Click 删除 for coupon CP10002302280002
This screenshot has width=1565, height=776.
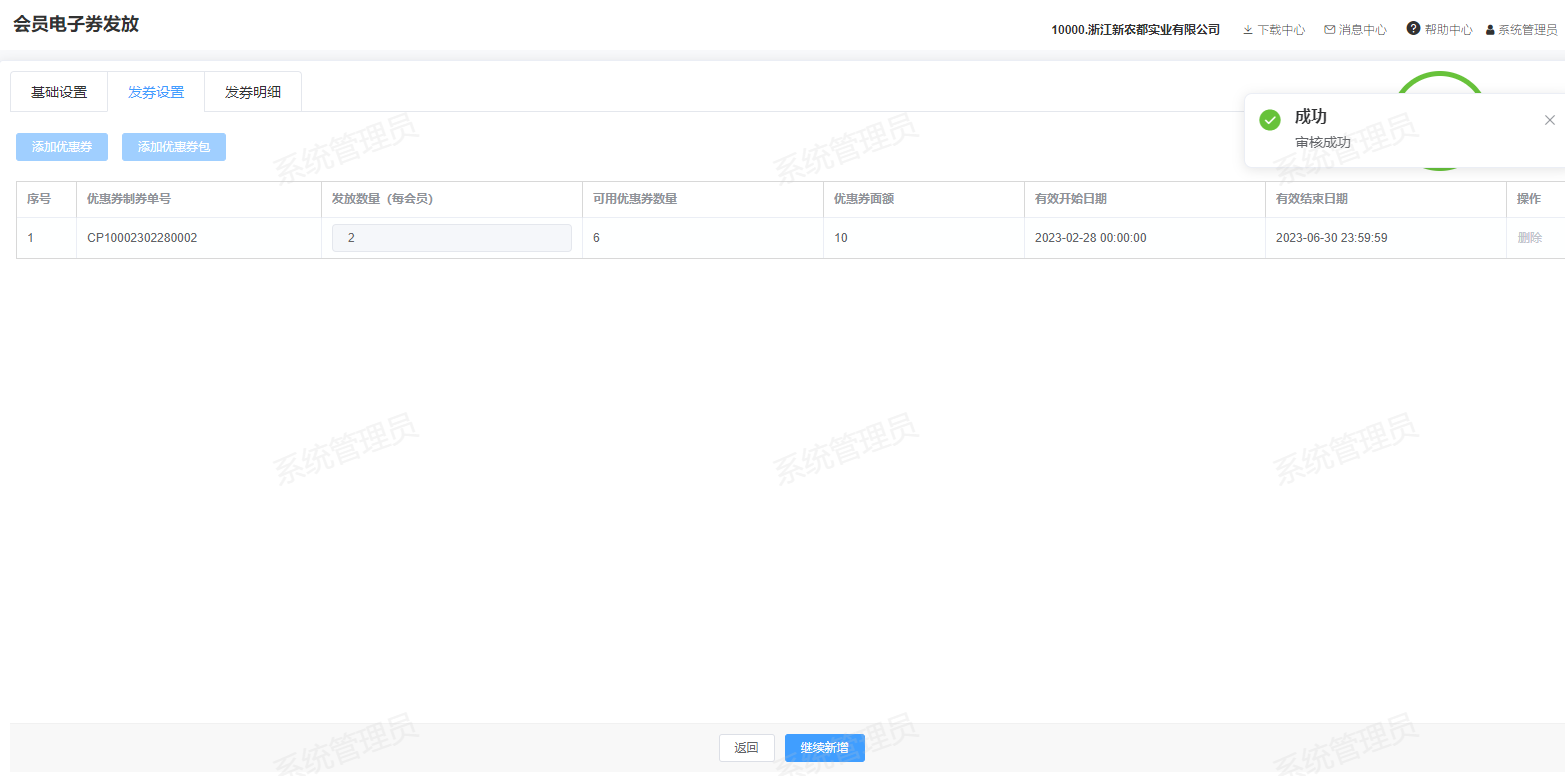1530,238
